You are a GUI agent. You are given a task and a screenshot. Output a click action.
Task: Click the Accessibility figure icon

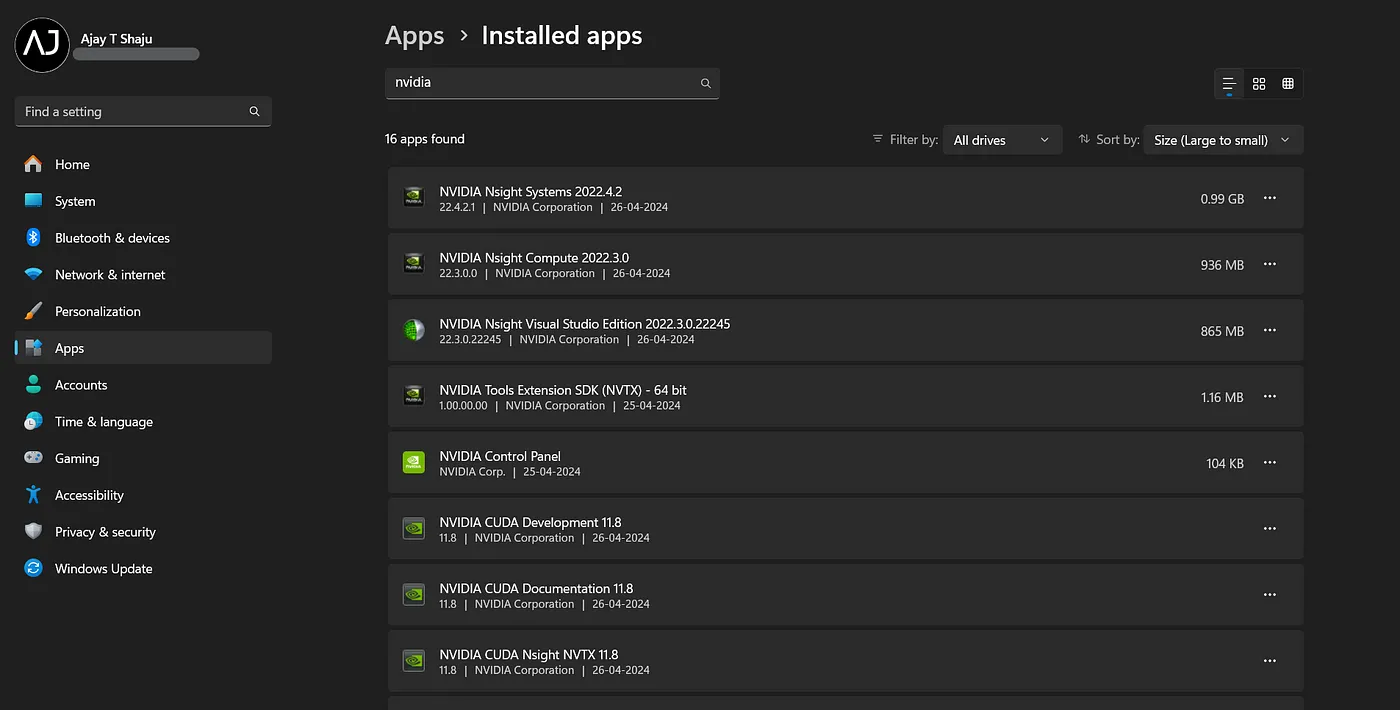[33, 495]
